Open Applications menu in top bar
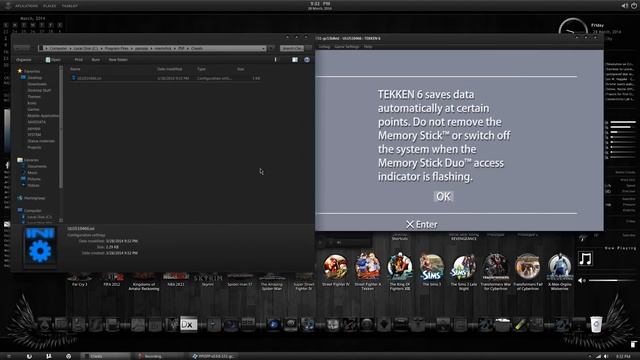 pos(26,6)
